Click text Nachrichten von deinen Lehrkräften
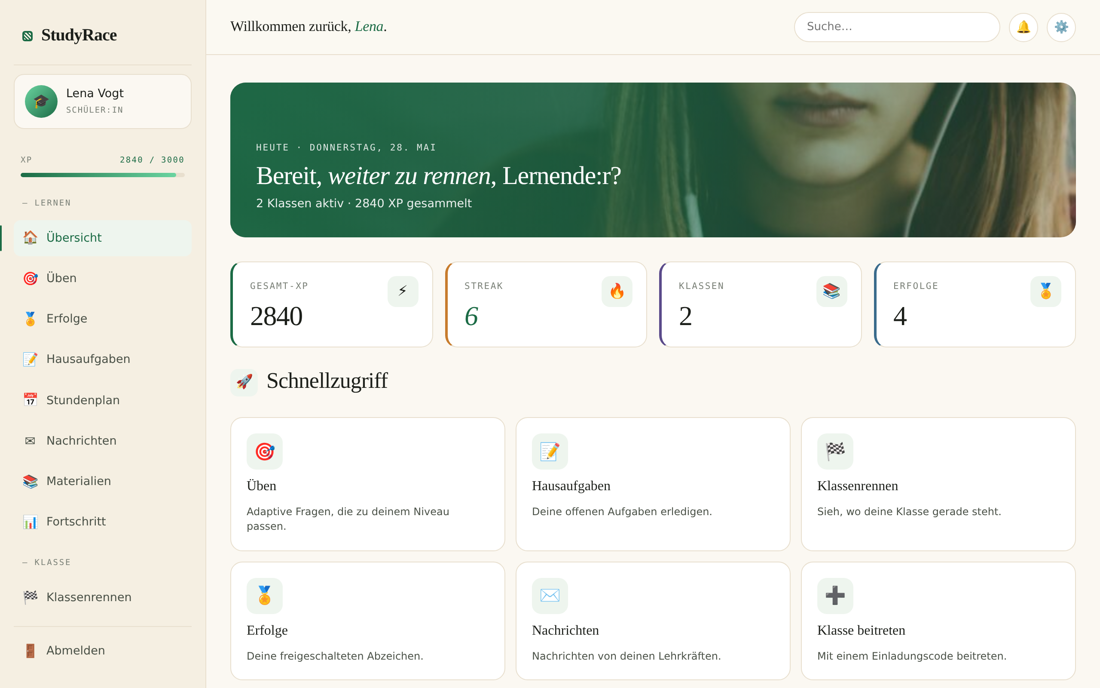 tap(626, 656)
